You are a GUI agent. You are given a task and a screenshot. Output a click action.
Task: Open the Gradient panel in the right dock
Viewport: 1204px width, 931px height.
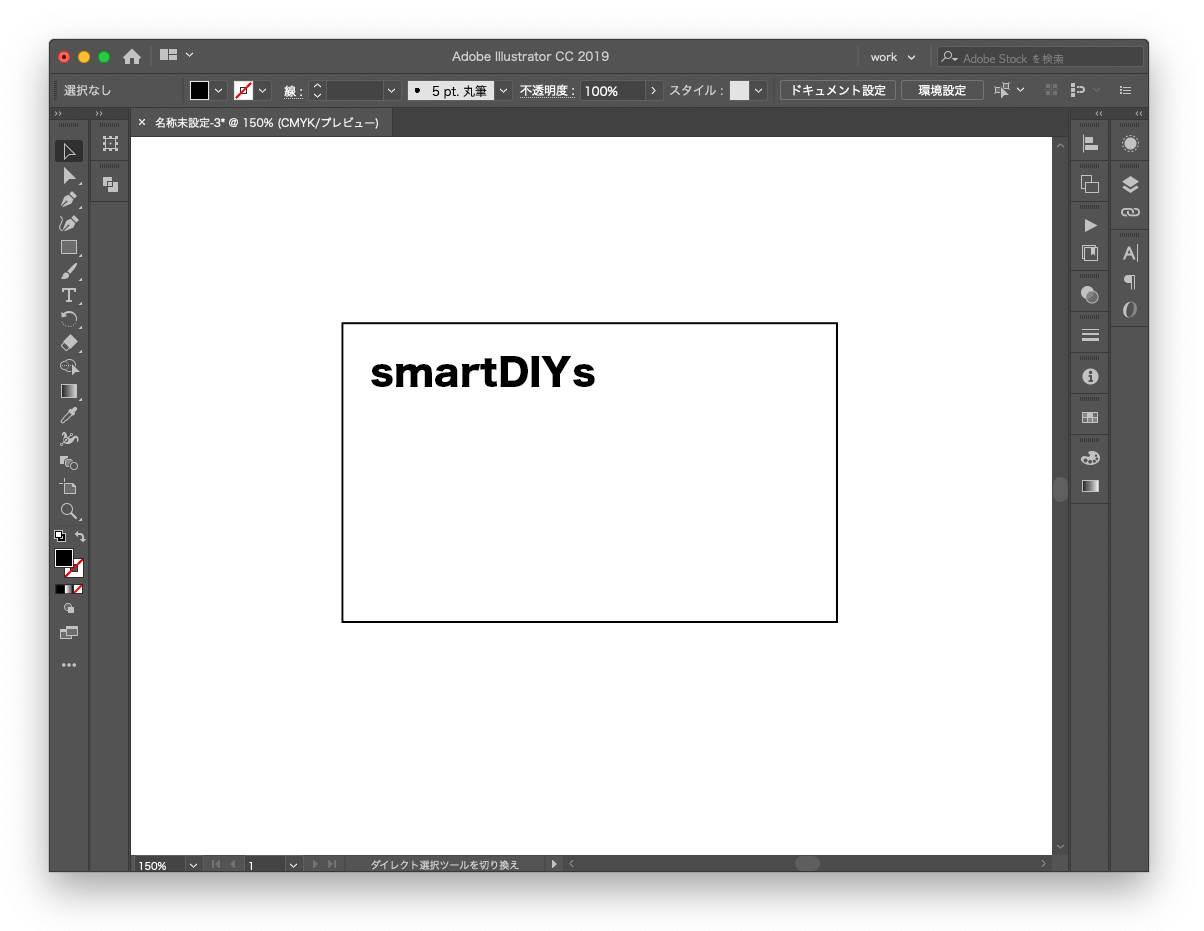(1090, 486)
